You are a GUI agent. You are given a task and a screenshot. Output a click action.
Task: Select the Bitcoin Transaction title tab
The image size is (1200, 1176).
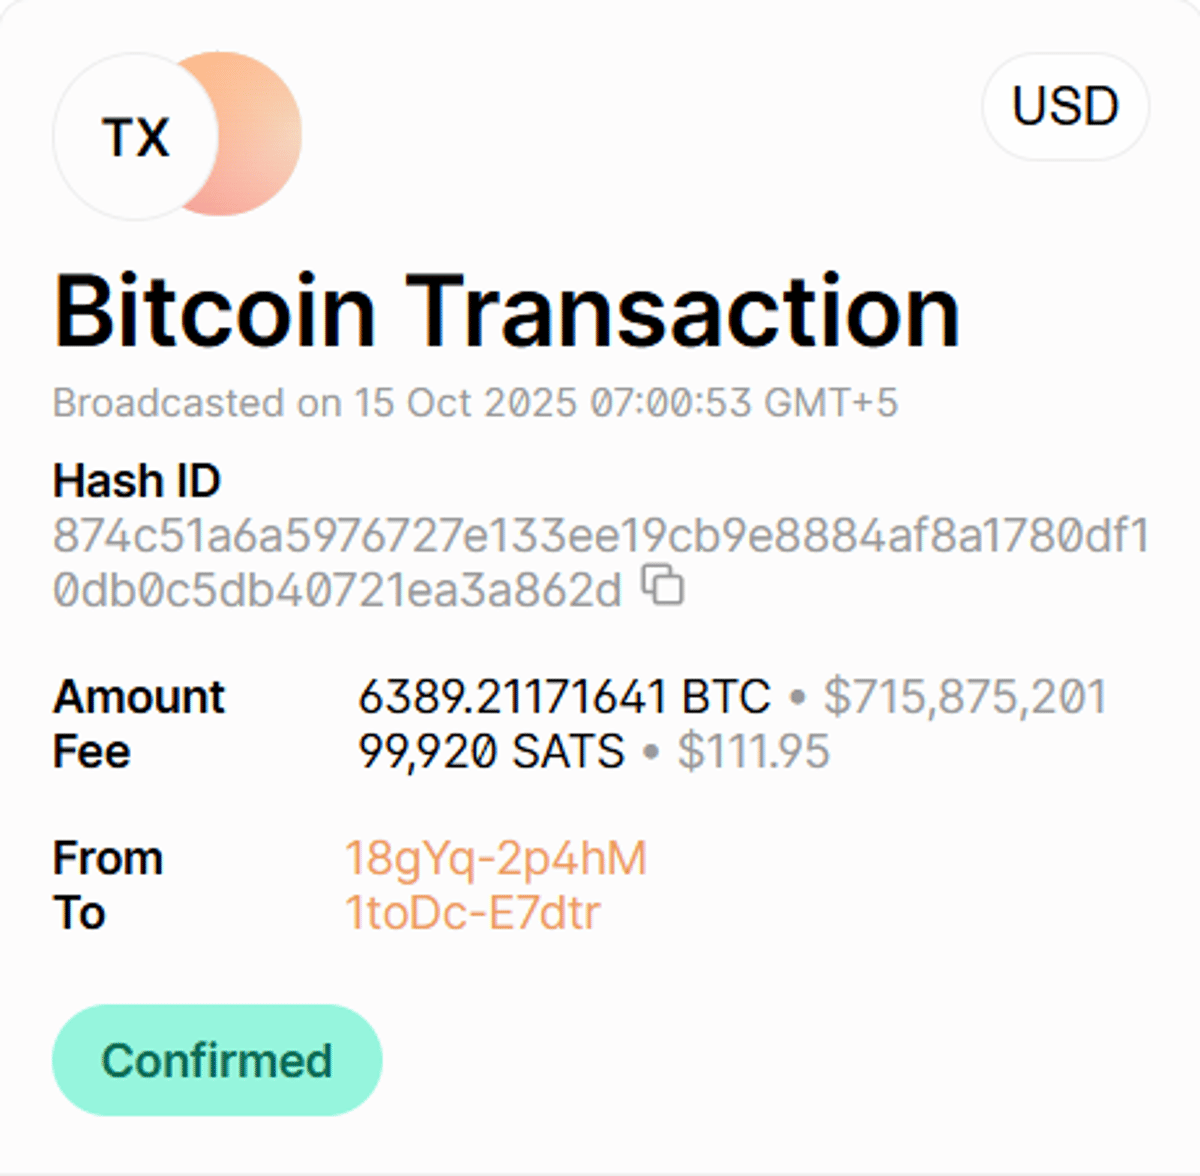point(506,310)
